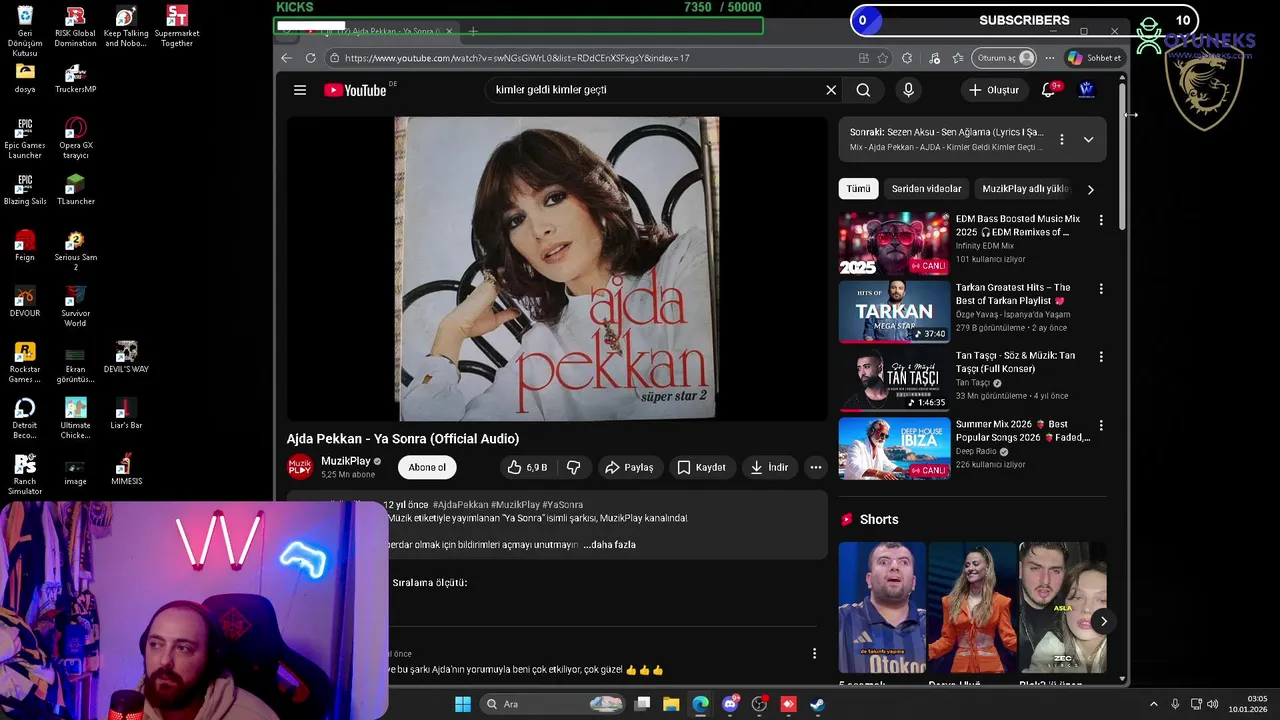Click the "Abone ol" subscribe button

coord(427,467)
